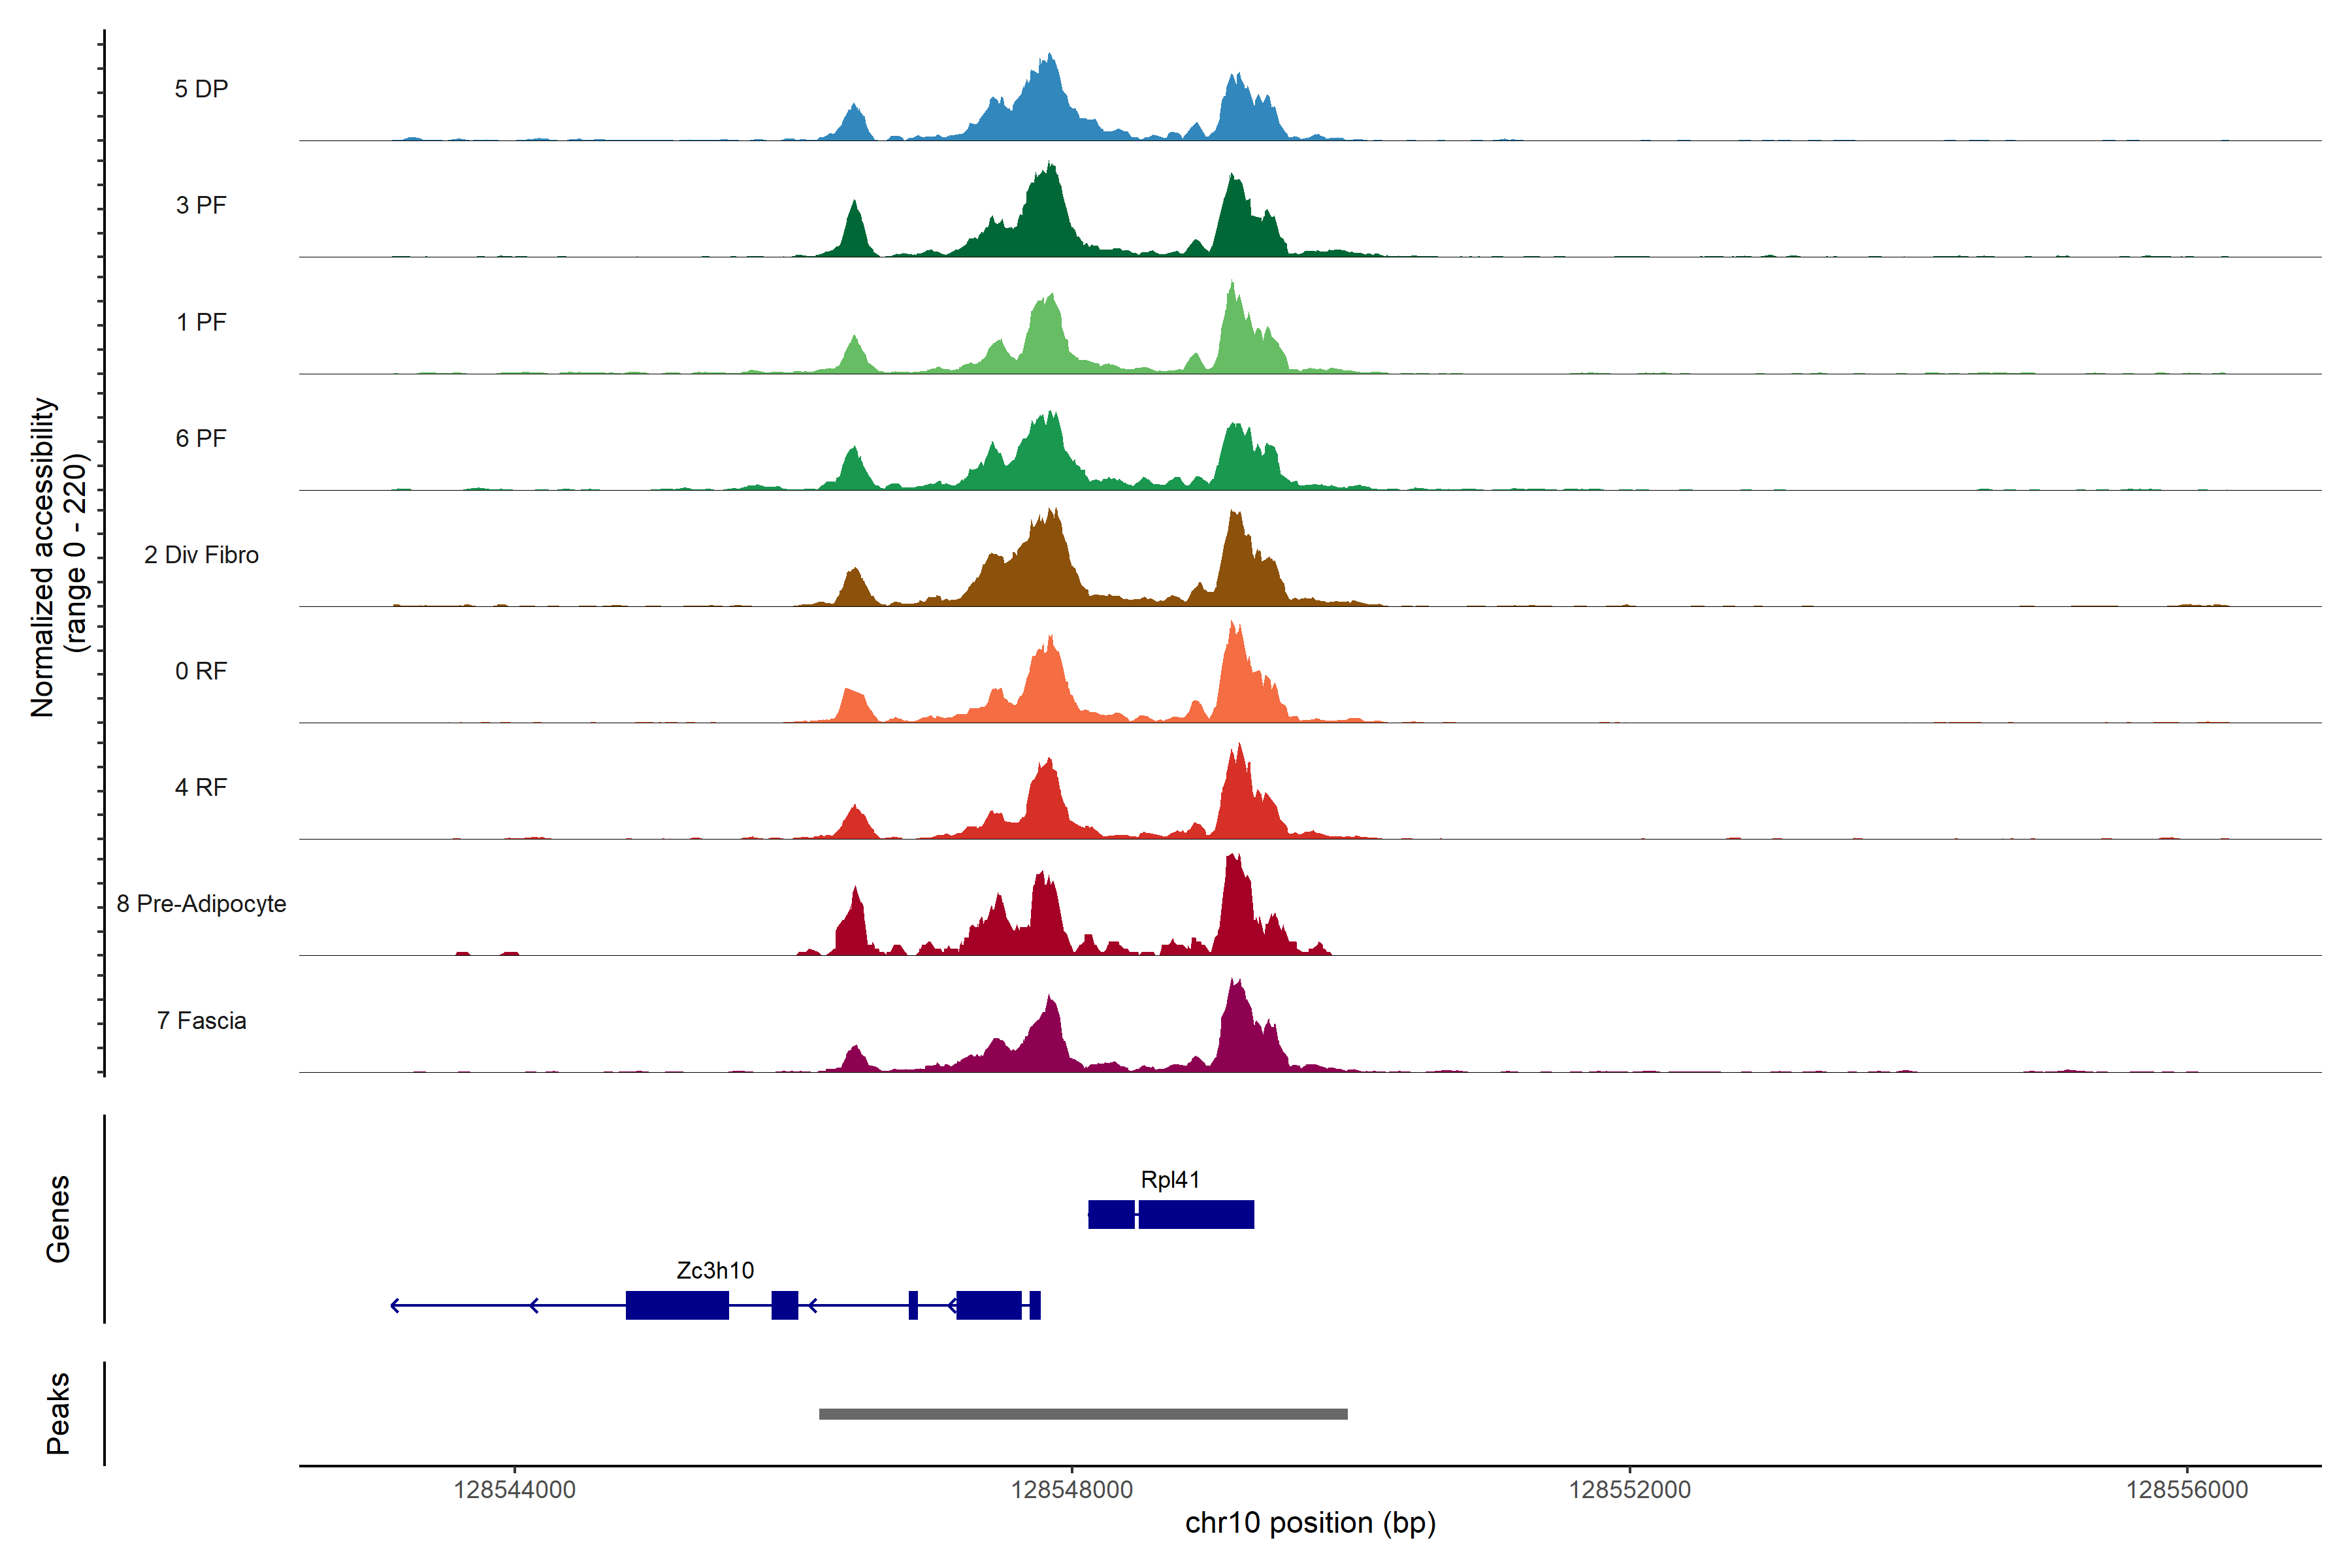The width and height of the screenshot is (2352, 1568).
Task: Click the Zc3h10 gene label
Action: pyautogui.click(x=715, y=1271)
